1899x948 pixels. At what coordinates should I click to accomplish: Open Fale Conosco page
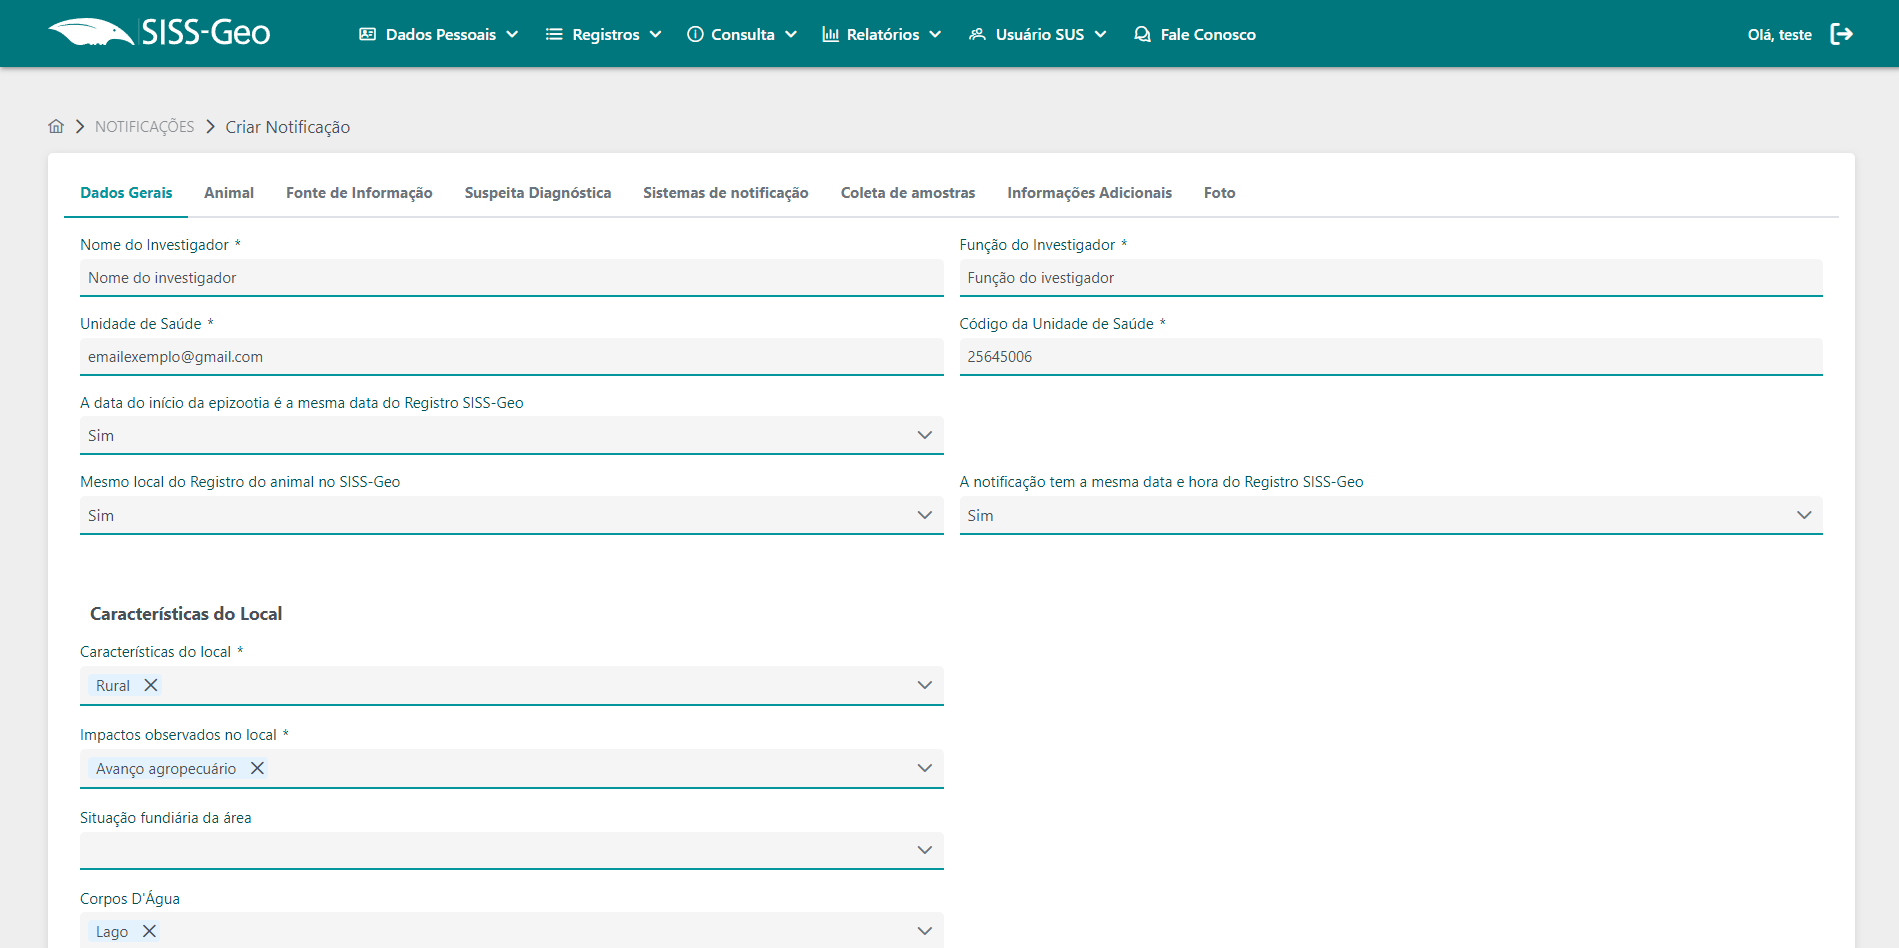(x=1195, y=34)
